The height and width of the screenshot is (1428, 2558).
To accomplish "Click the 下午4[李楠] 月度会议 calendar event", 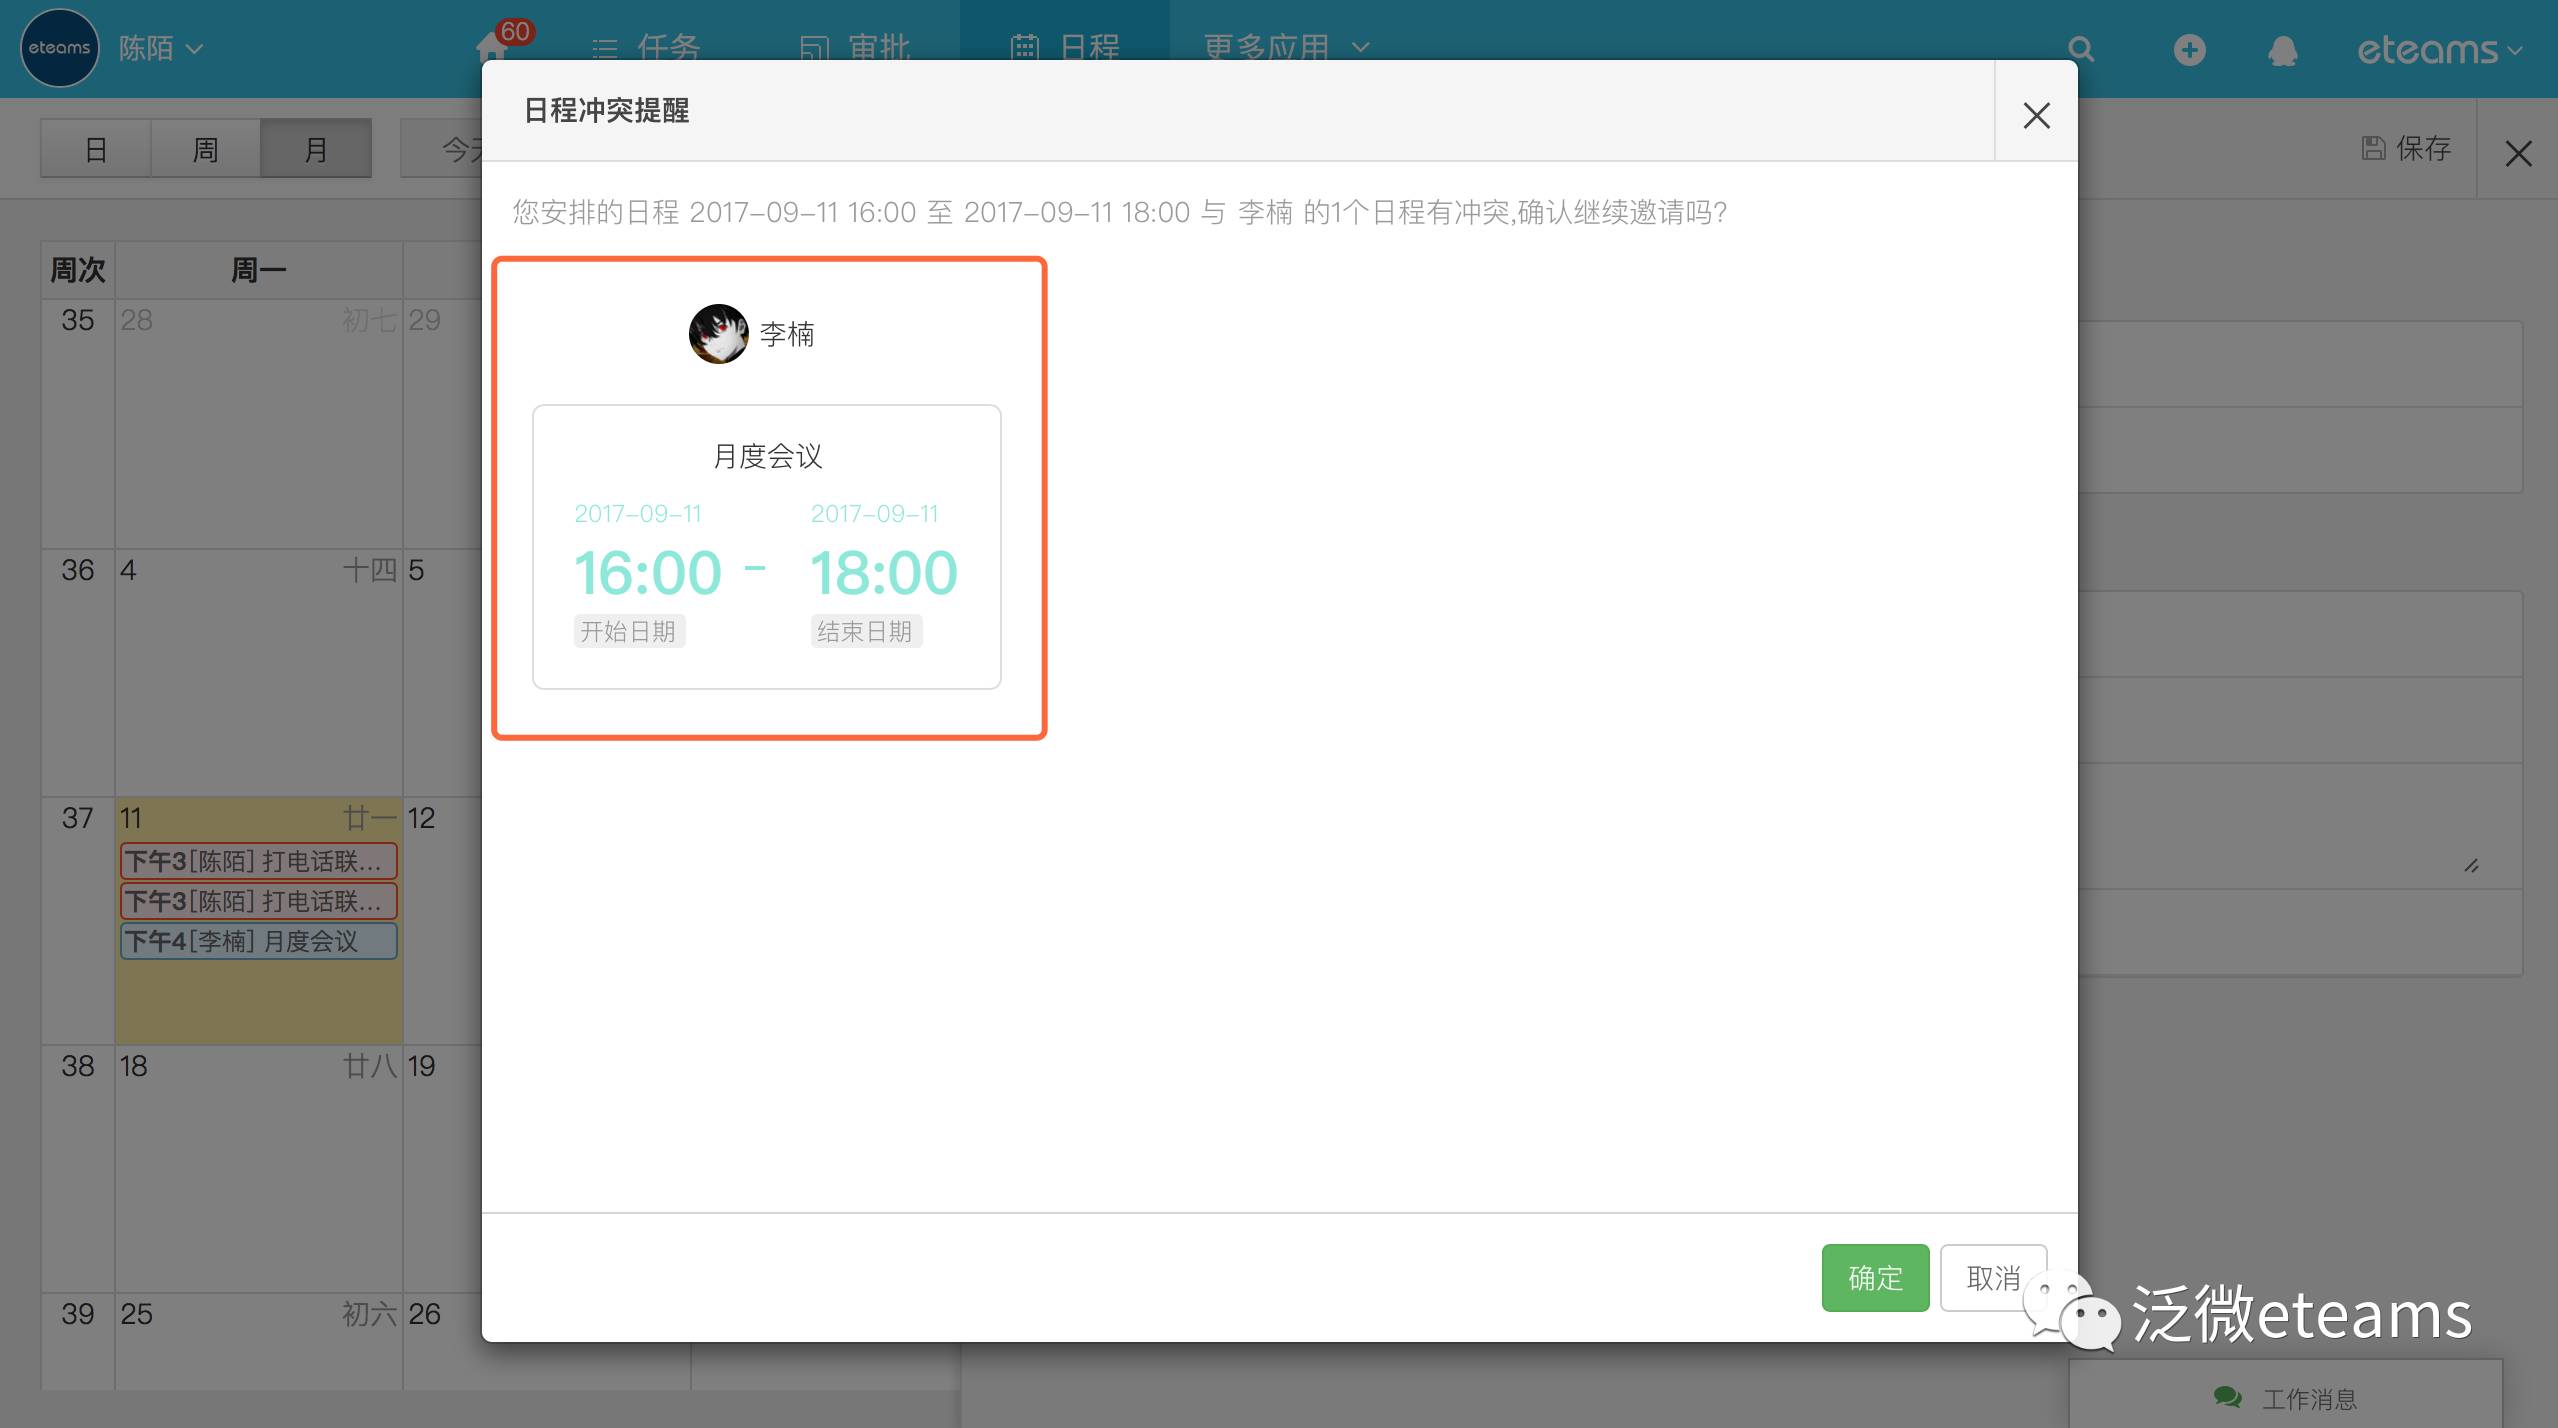I will click(x=258, y=941).
